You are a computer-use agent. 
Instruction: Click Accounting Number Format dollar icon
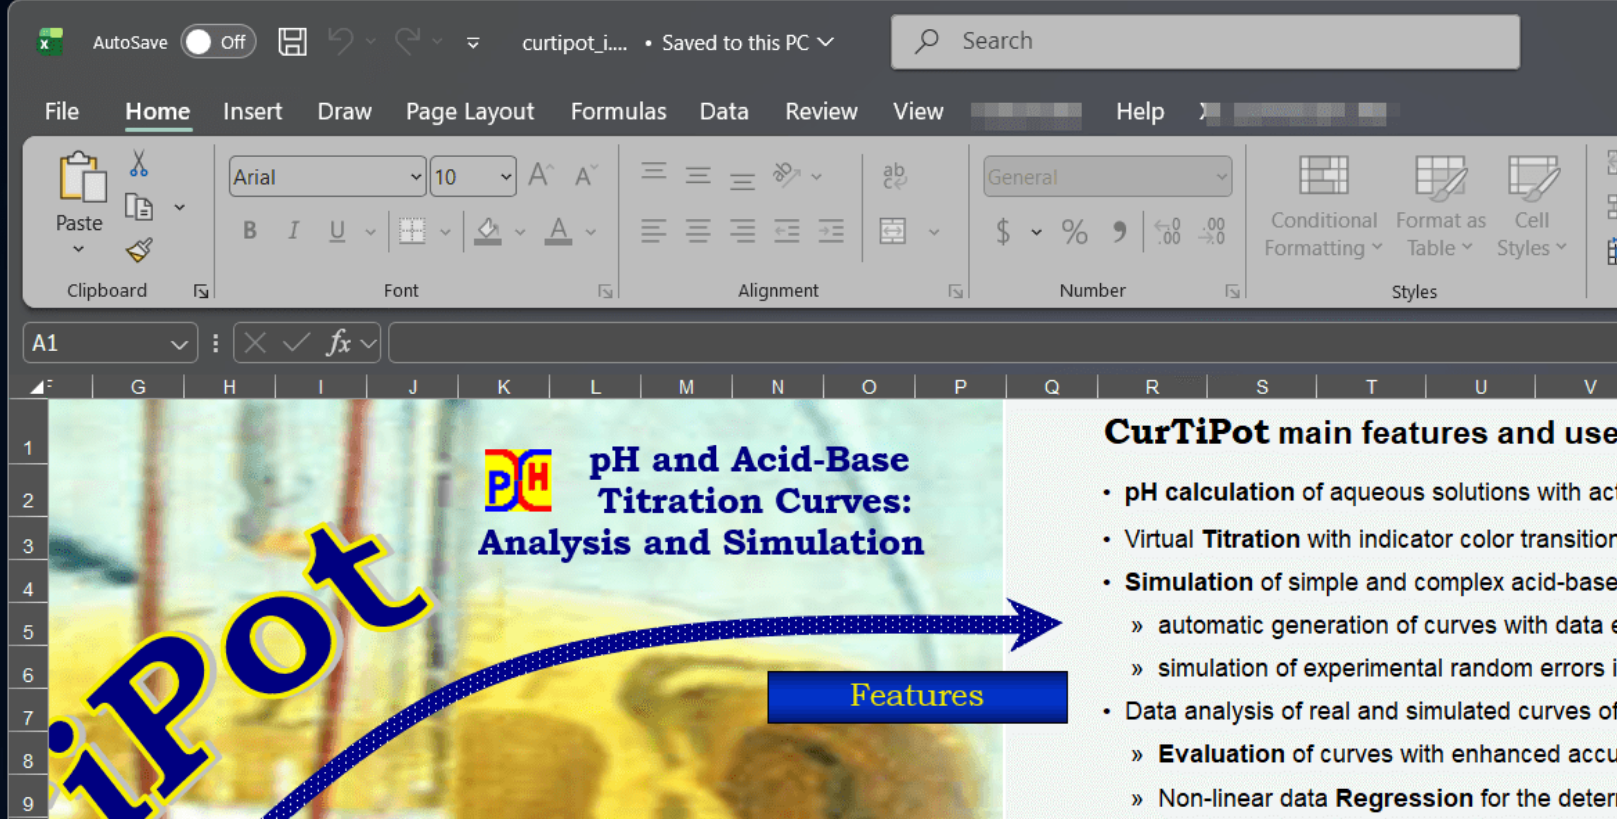[x=1003, y=232]
